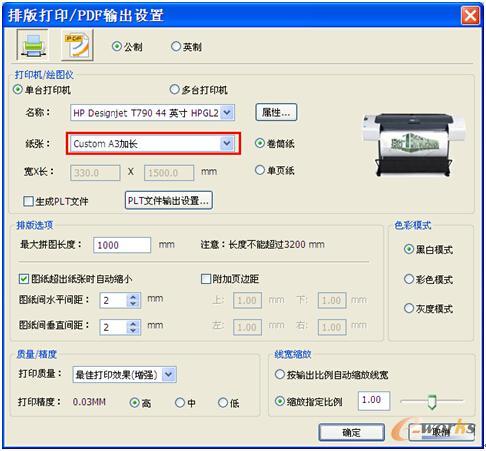Open the Custom A3加长 paper dropdown
Image resolution: width=486 pixels, height=451 pixels.
[227, 144]
